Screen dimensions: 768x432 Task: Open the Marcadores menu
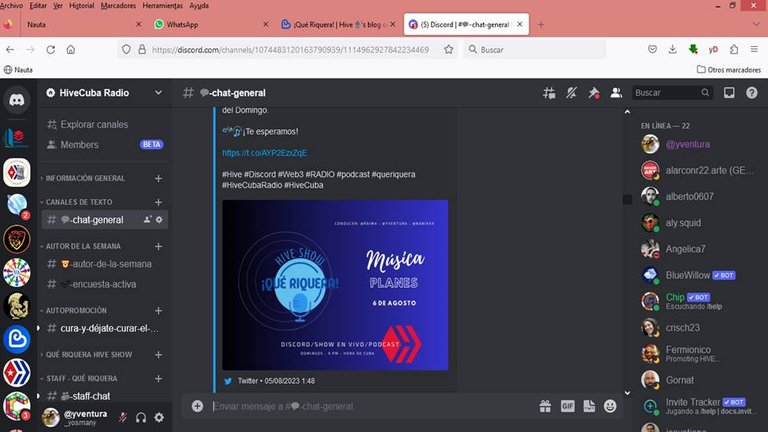point(118,5)
